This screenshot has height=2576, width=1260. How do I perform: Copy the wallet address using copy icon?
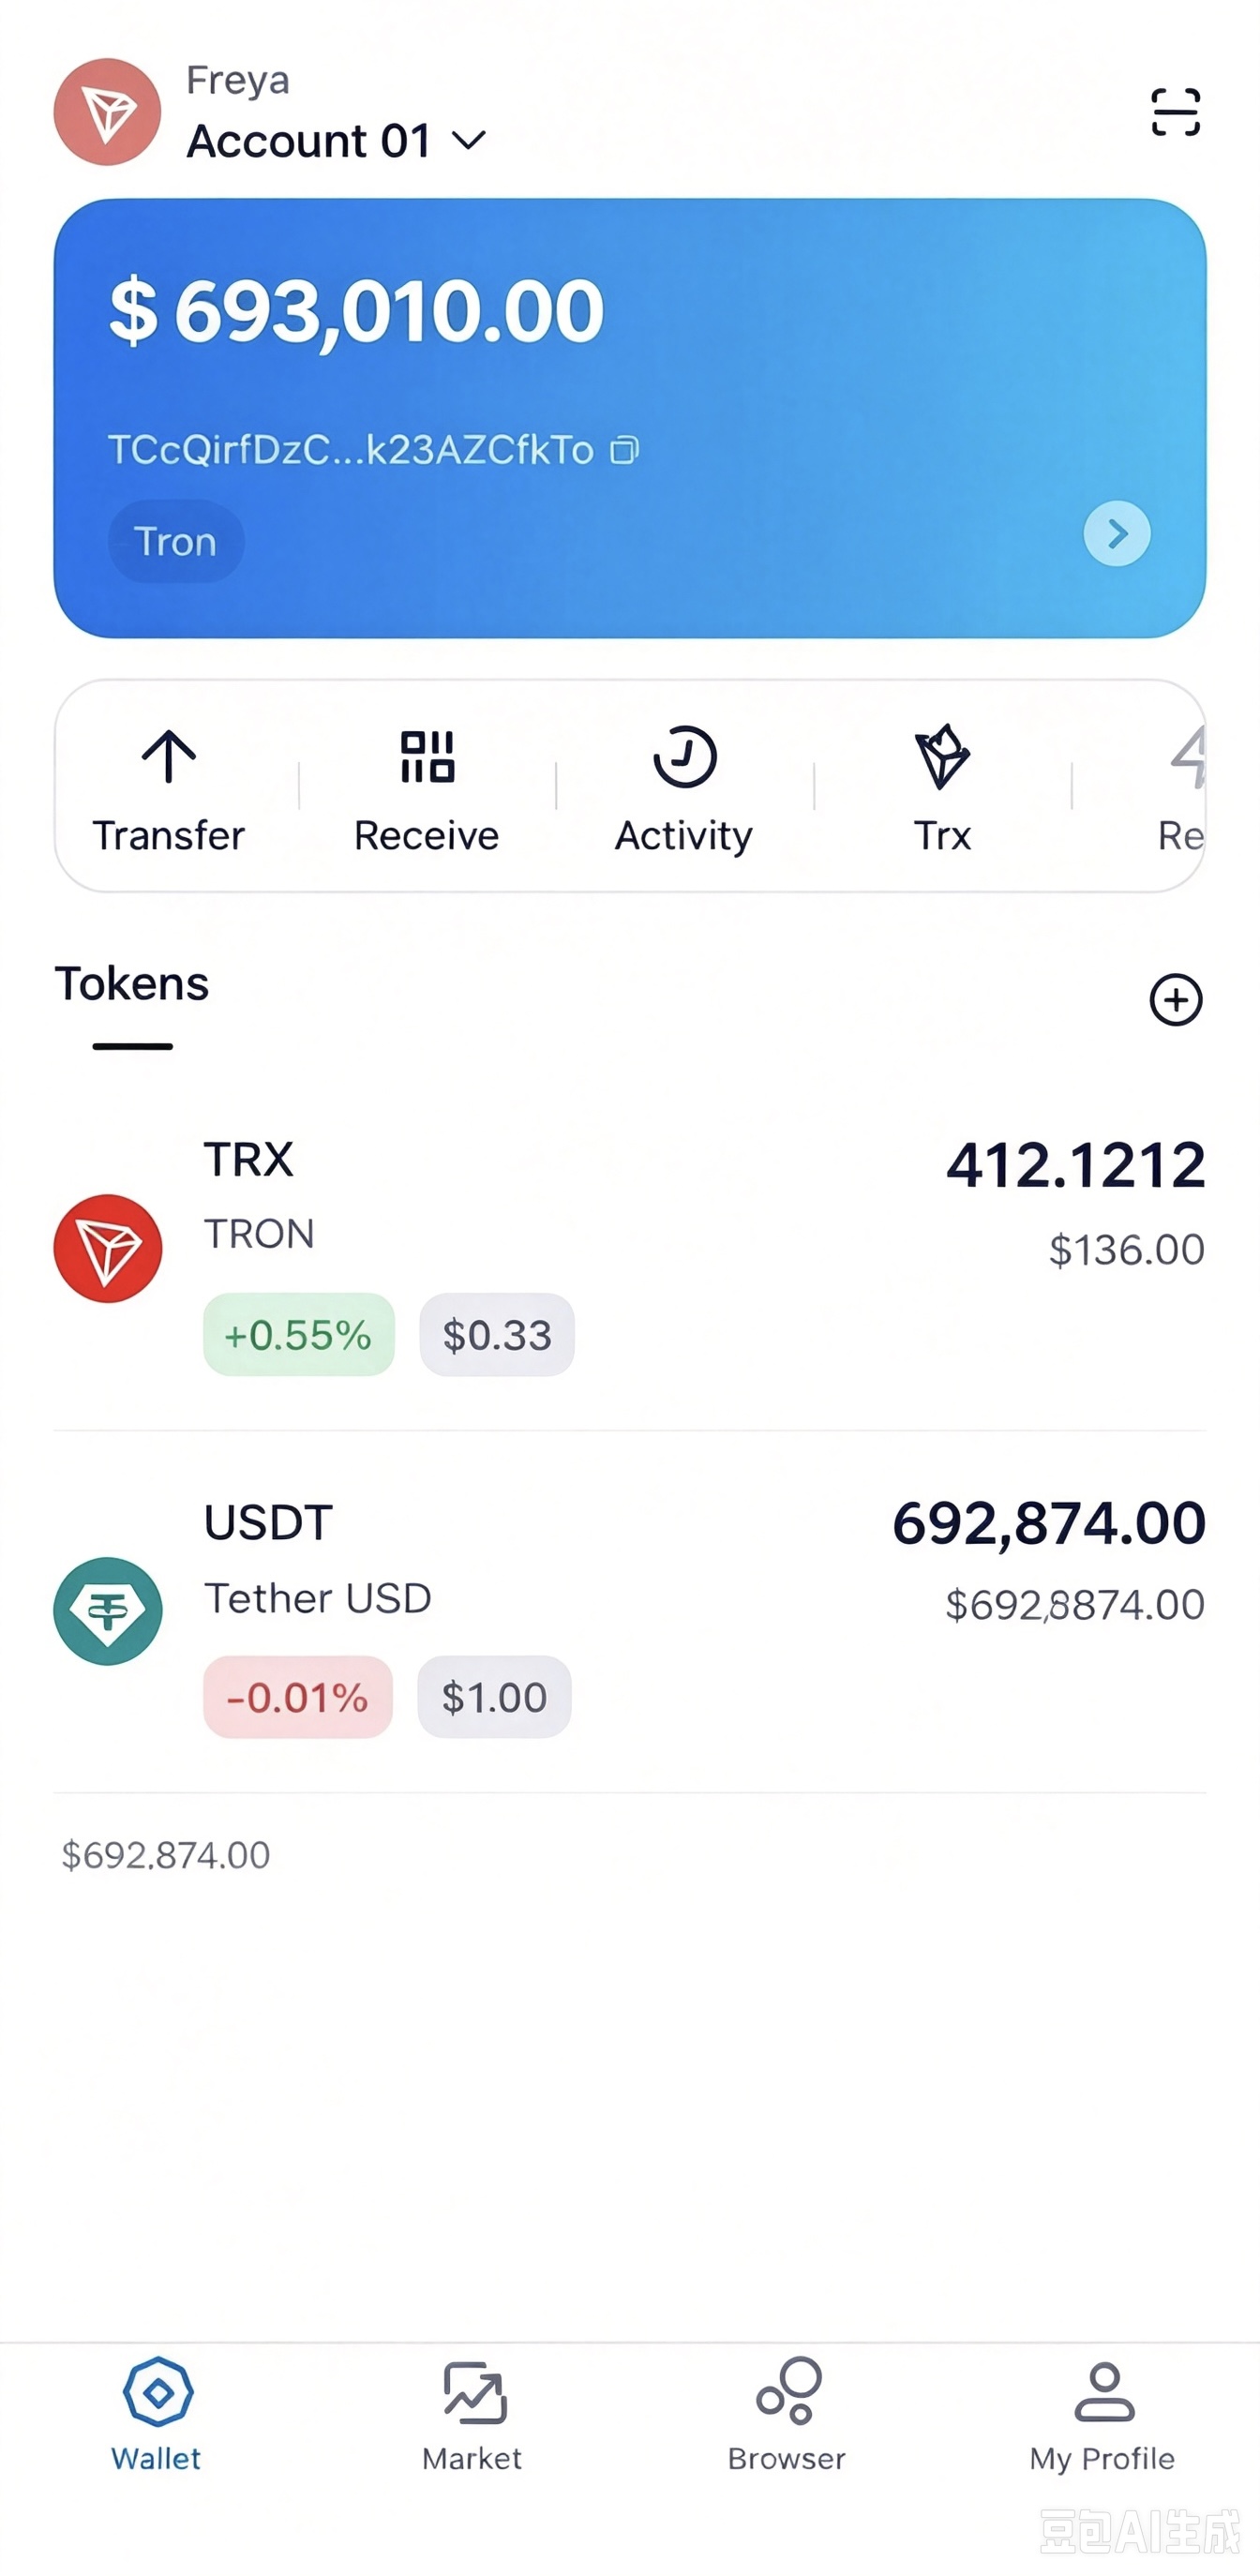[x=624, y=450]
